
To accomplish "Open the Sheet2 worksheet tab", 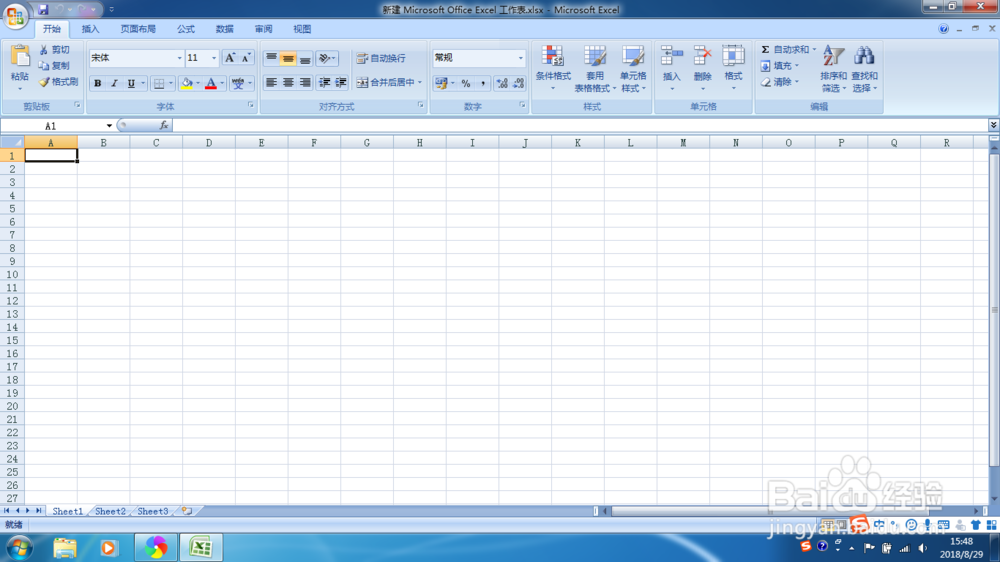I will (x=110, y=511).
